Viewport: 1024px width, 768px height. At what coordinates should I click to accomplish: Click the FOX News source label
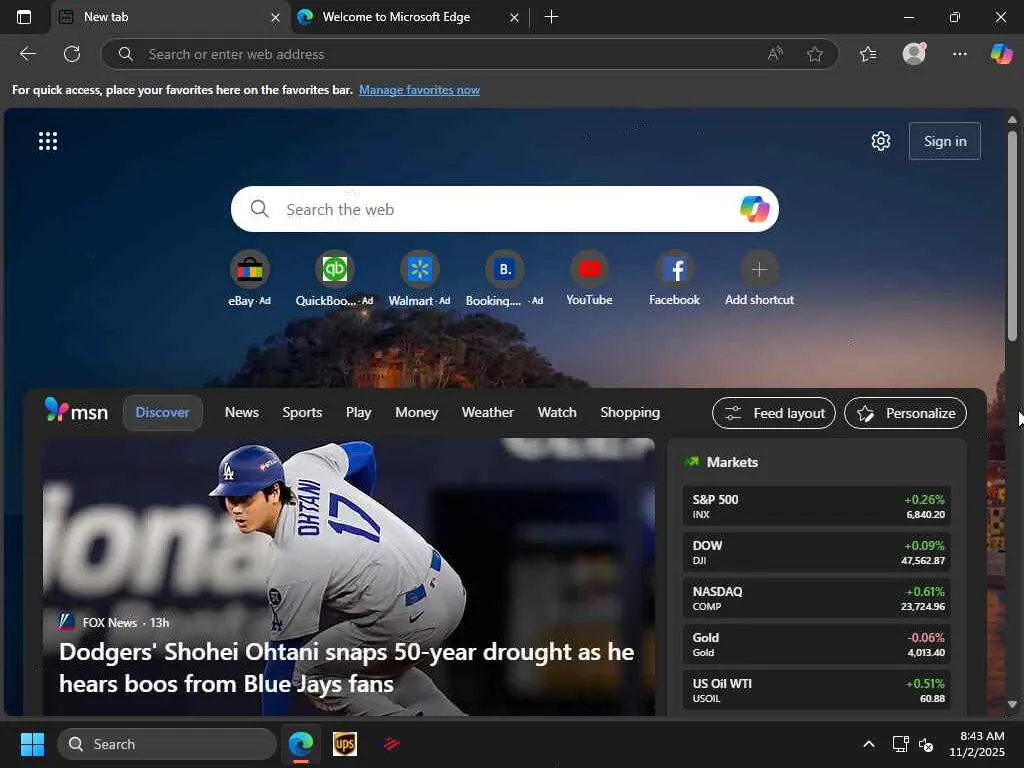point(110,622)
